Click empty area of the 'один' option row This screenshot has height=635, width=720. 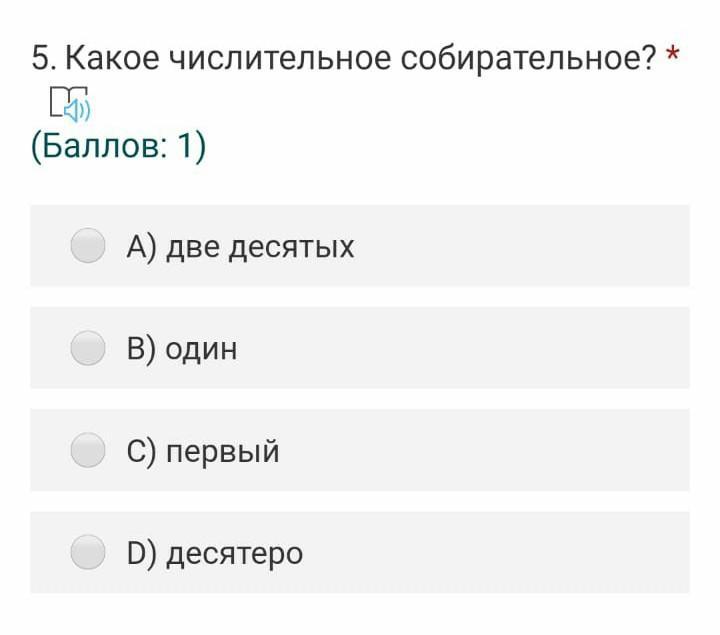point(464,348)
